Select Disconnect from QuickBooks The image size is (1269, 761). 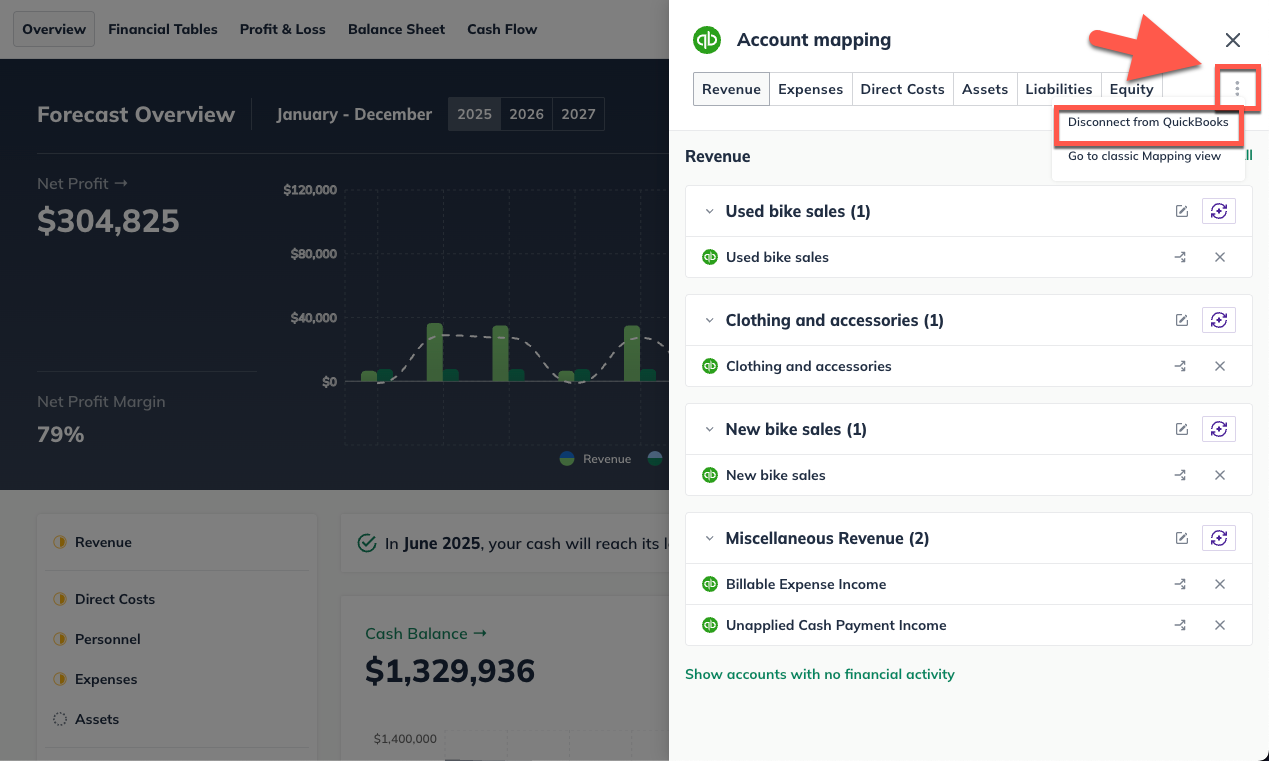coord(1147,123)
